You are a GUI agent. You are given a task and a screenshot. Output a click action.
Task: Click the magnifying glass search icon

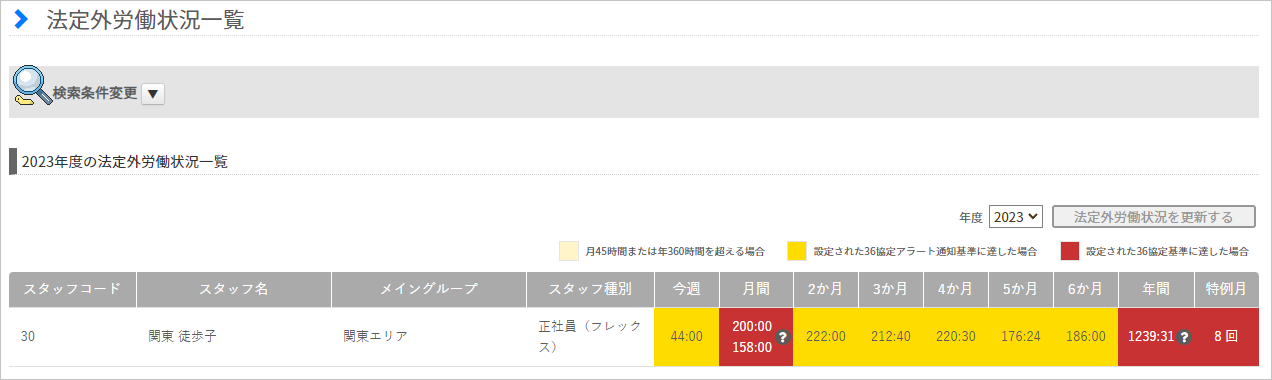click(31, 88)
